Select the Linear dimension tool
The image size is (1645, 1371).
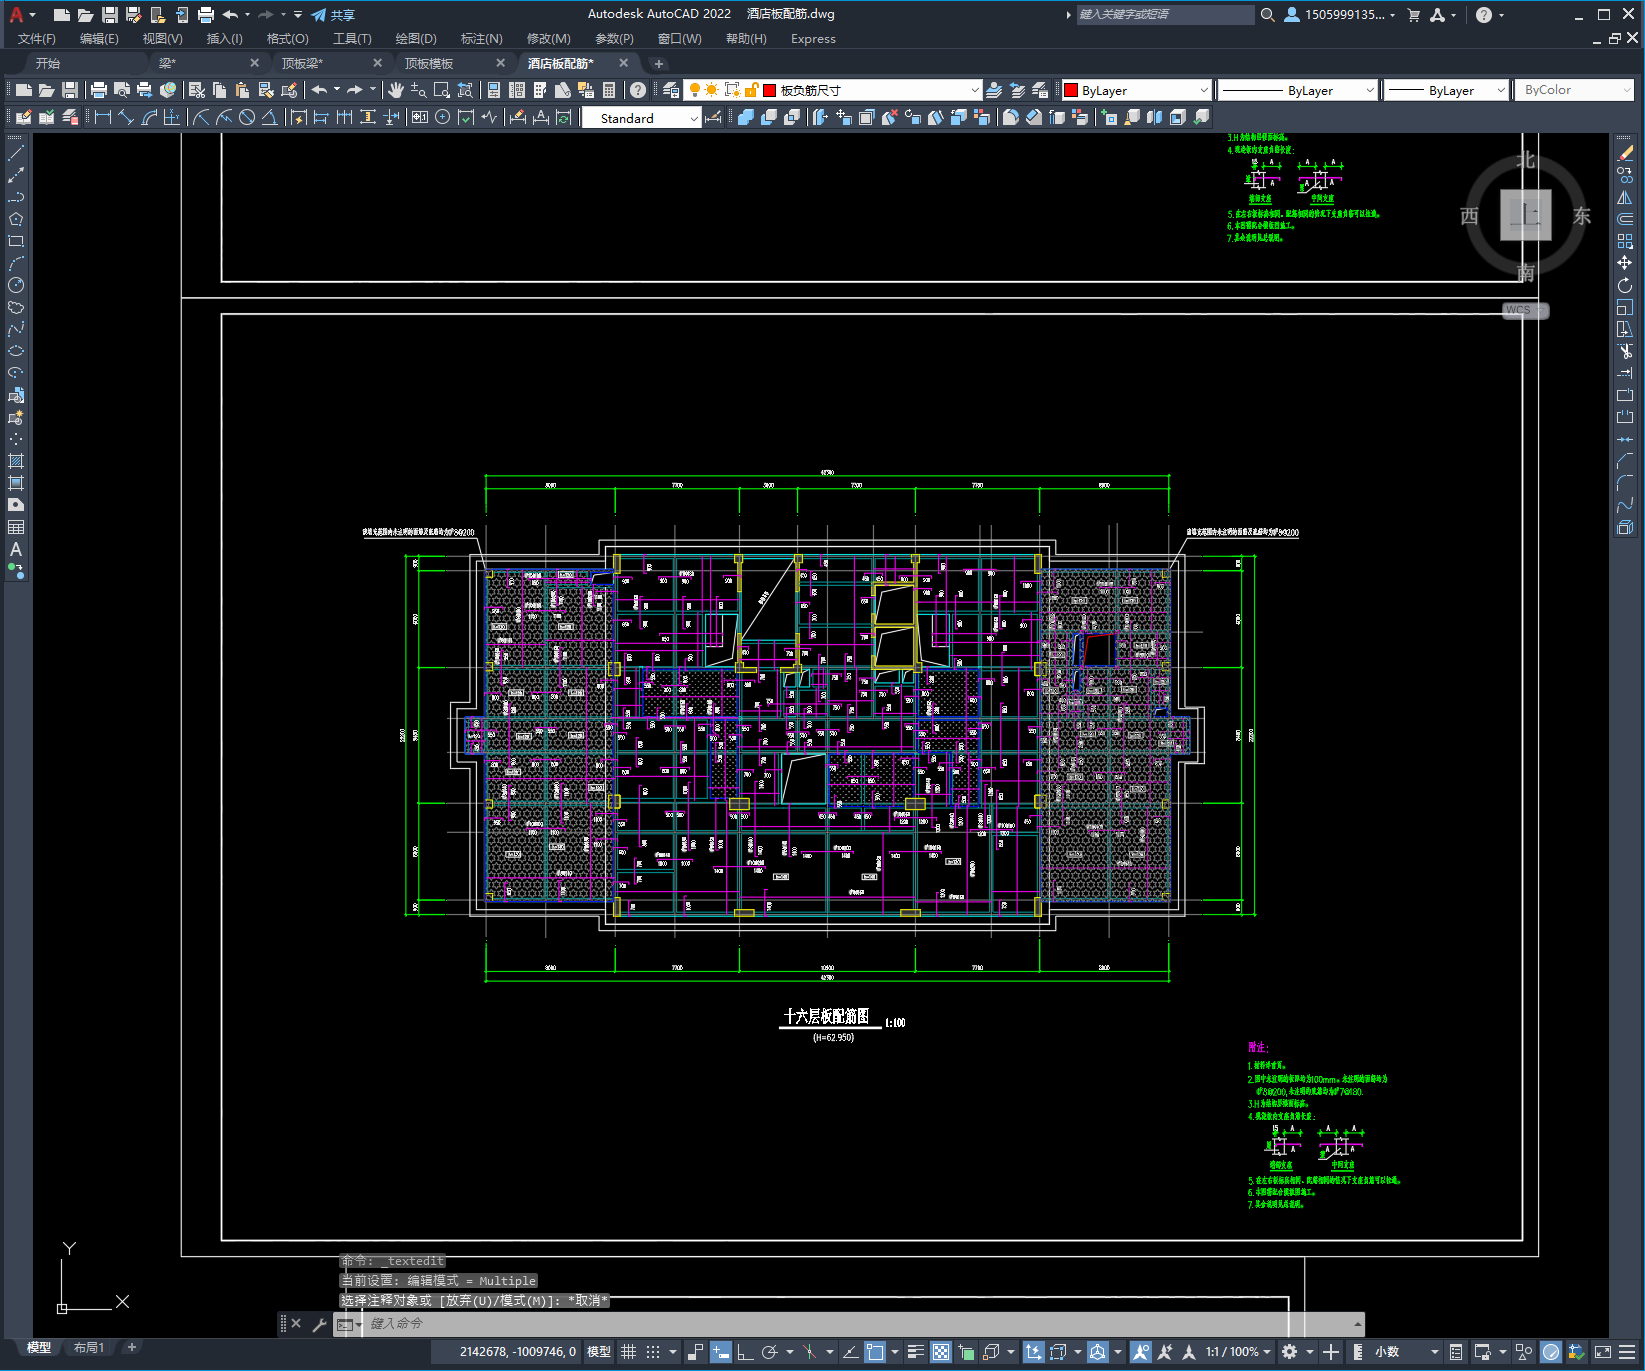(x=102, y=118)
